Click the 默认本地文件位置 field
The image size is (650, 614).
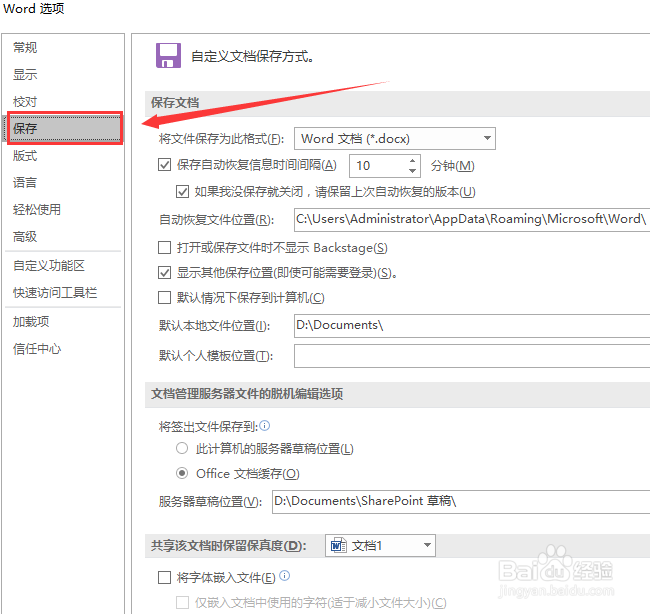(472, 325)
